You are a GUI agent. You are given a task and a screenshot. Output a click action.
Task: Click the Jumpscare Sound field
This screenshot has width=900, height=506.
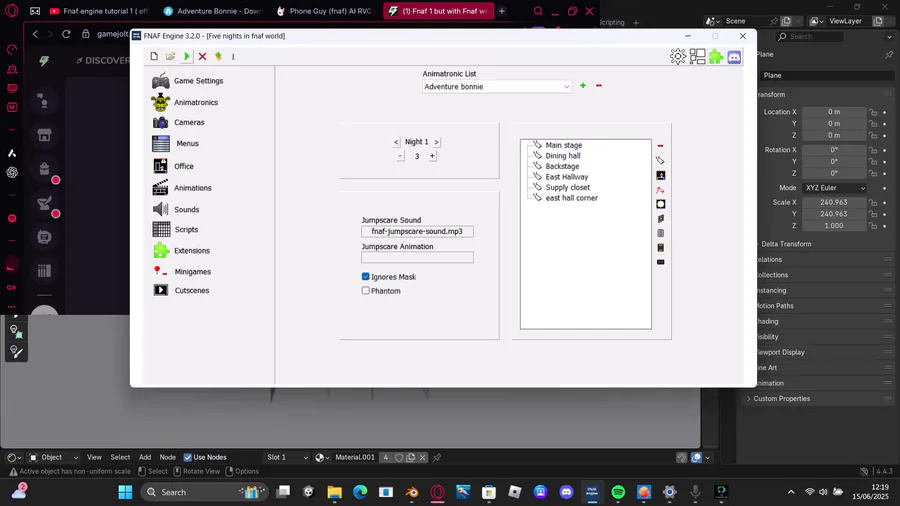[417, 231]
